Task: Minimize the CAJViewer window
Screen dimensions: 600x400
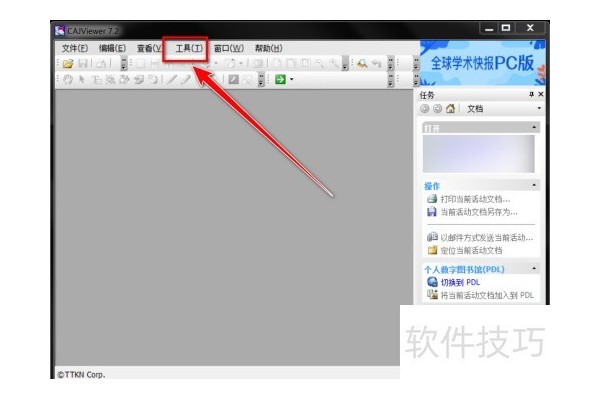Action: pyautogui.click(x=489, y=28)
